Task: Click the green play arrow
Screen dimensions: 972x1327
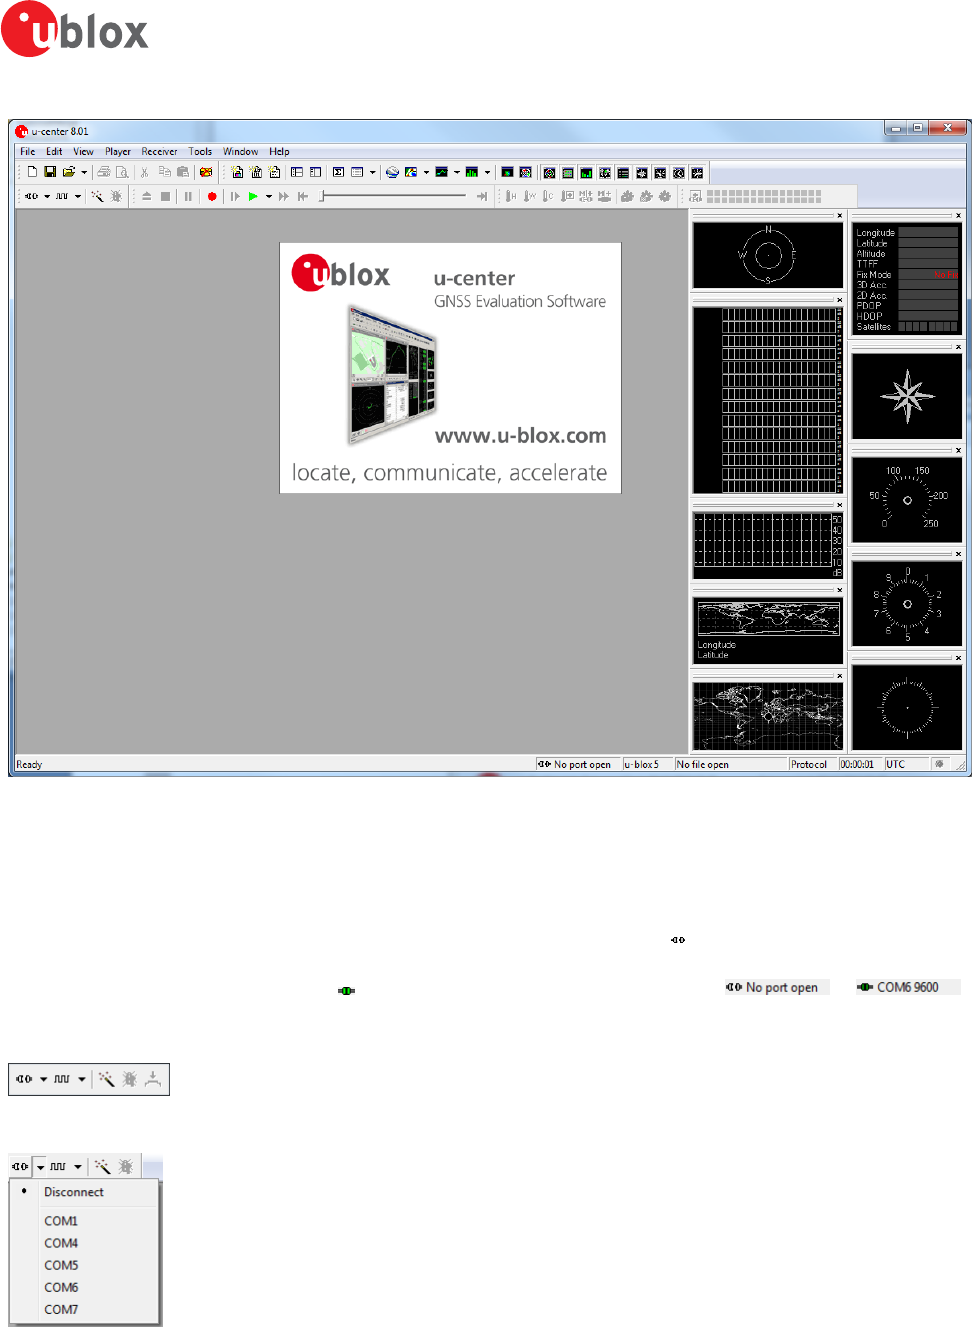Action: coord(253,196)
